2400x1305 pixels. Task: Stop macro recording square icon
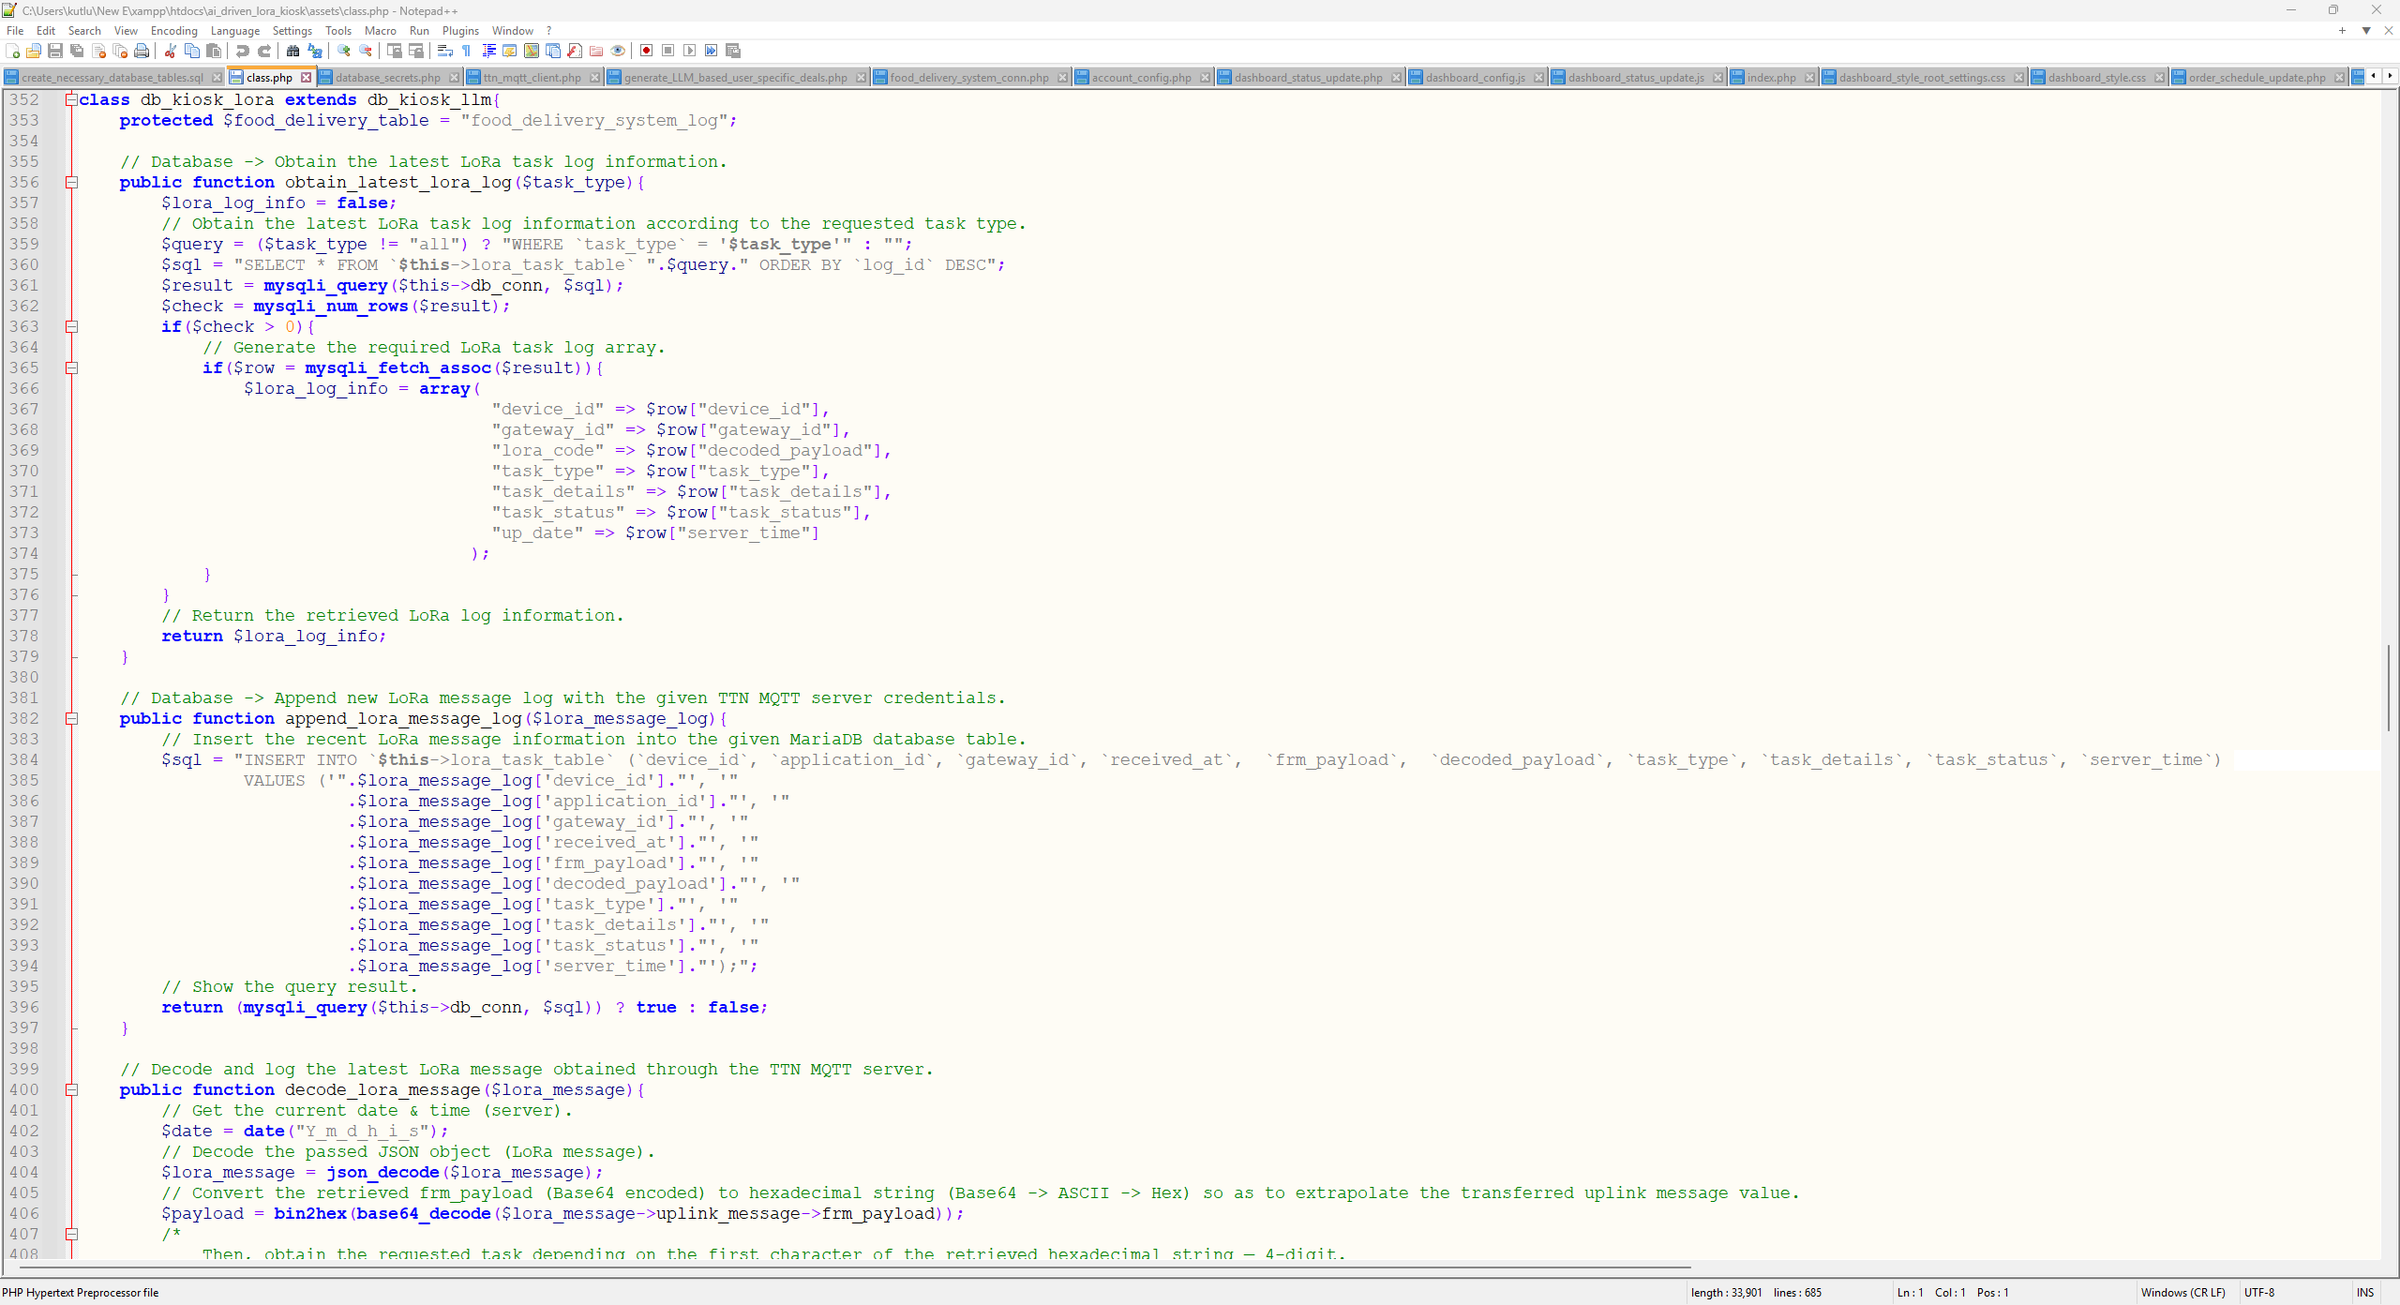pos(668,51)
